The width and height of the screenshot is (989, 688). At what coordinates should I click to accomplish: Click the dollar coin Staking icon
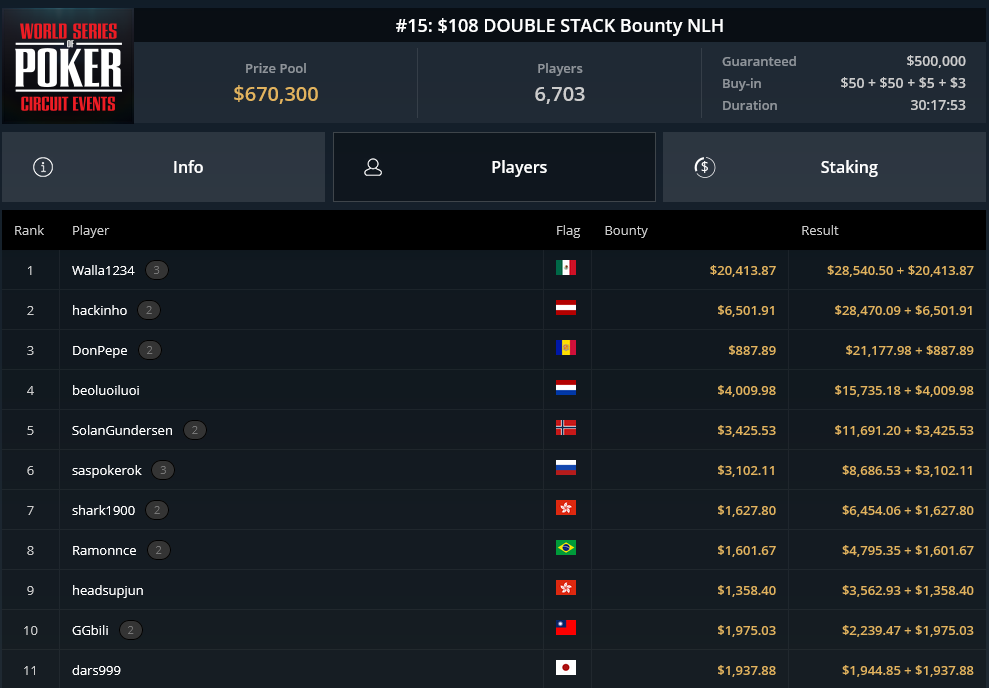pyautogui.click(x=704, y=167)
